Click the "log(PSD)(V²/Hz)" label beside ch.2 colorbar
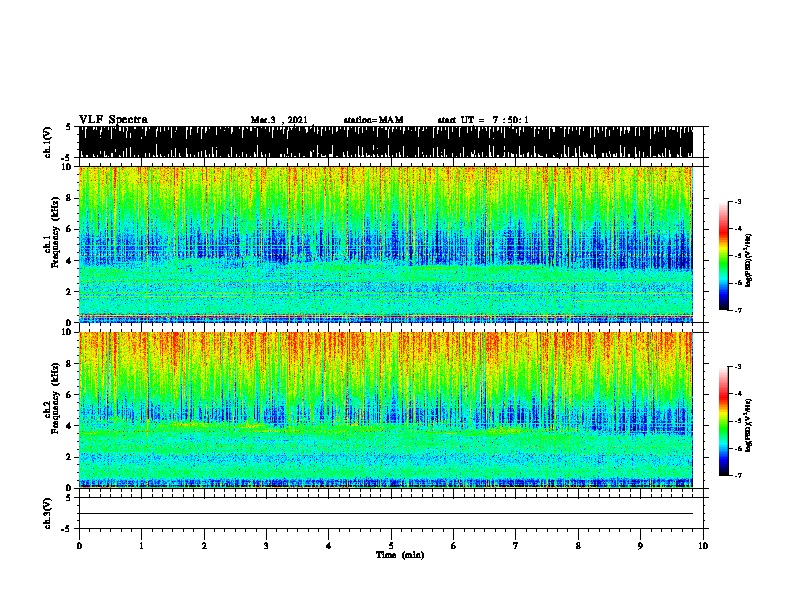This screenshot has height=612, width=792. 749,425
